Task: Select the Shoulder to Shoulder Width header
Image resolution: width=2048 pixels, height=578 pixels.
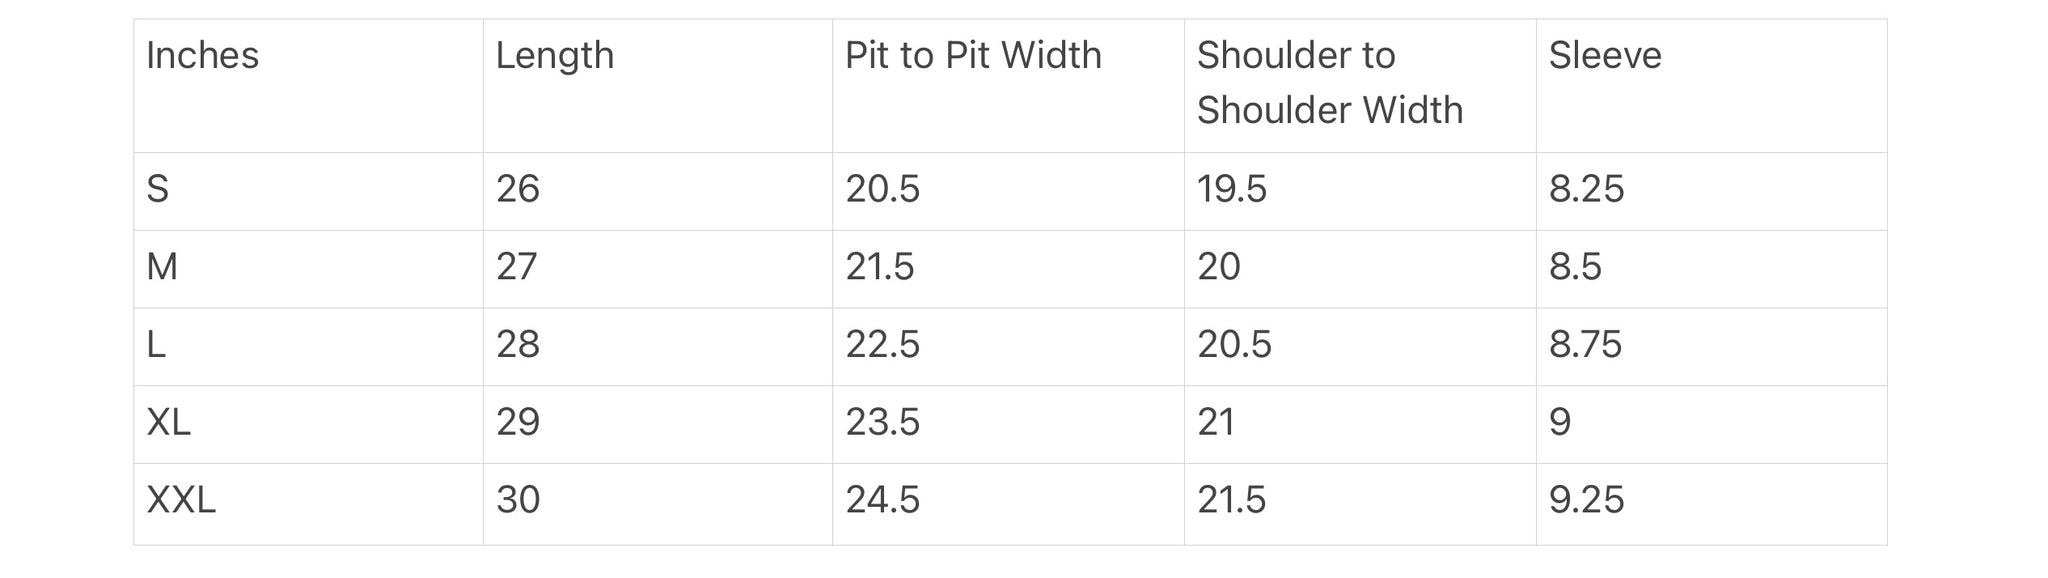Action: pos(1329,83)
